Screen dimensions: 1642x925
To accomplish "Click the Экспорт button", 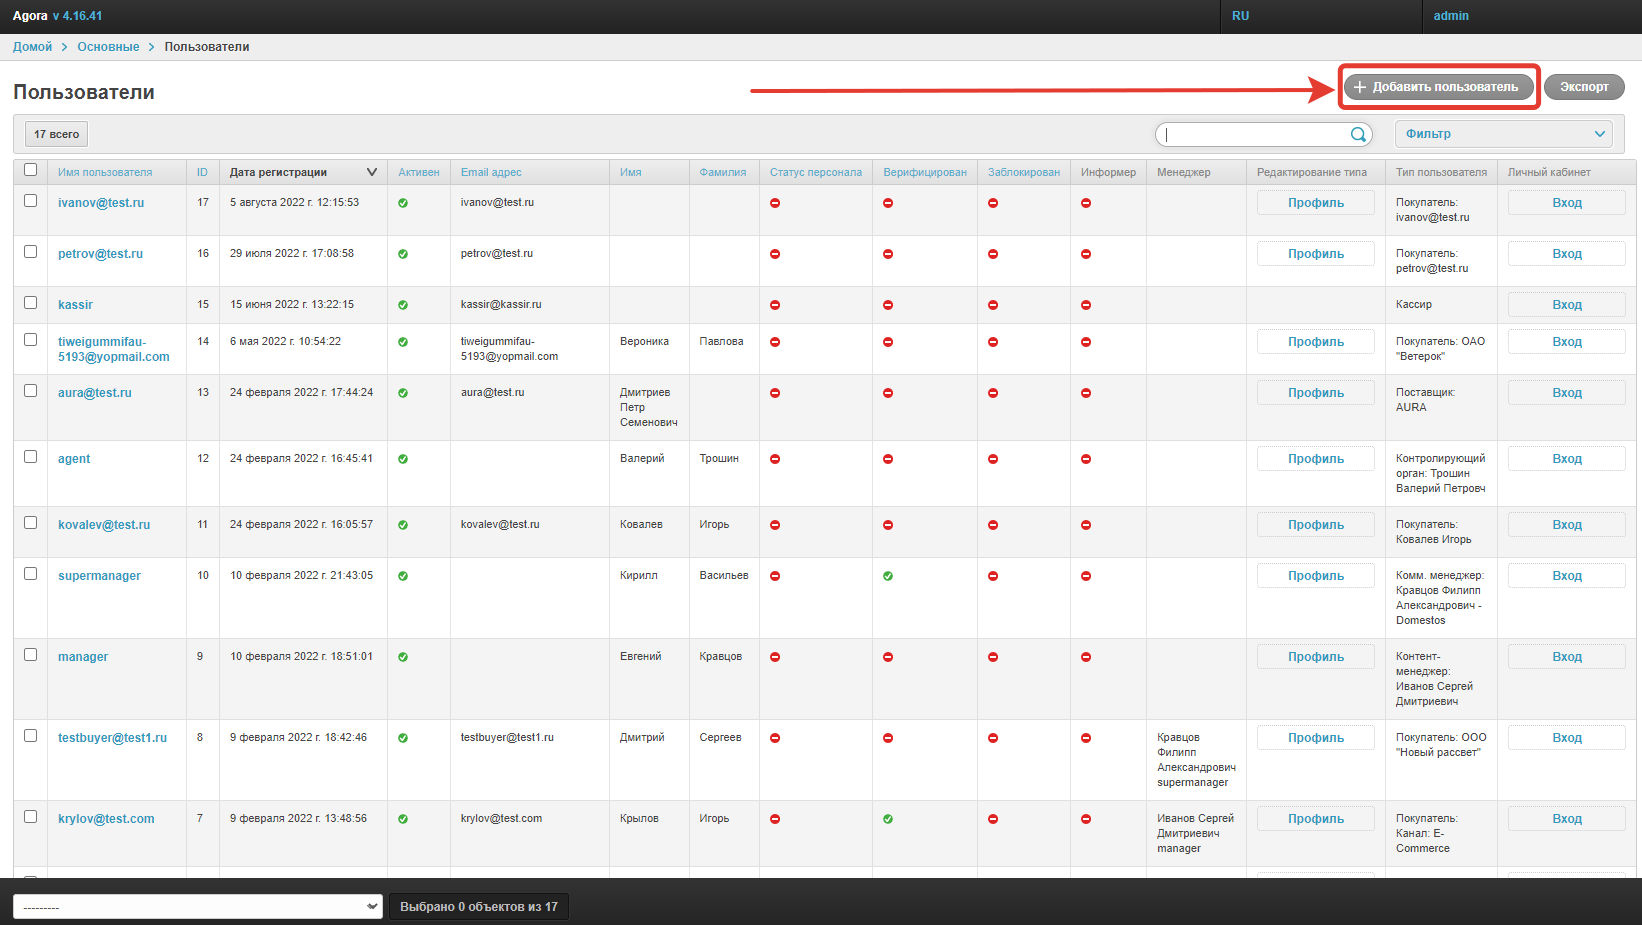I will tap(1583, 87).
